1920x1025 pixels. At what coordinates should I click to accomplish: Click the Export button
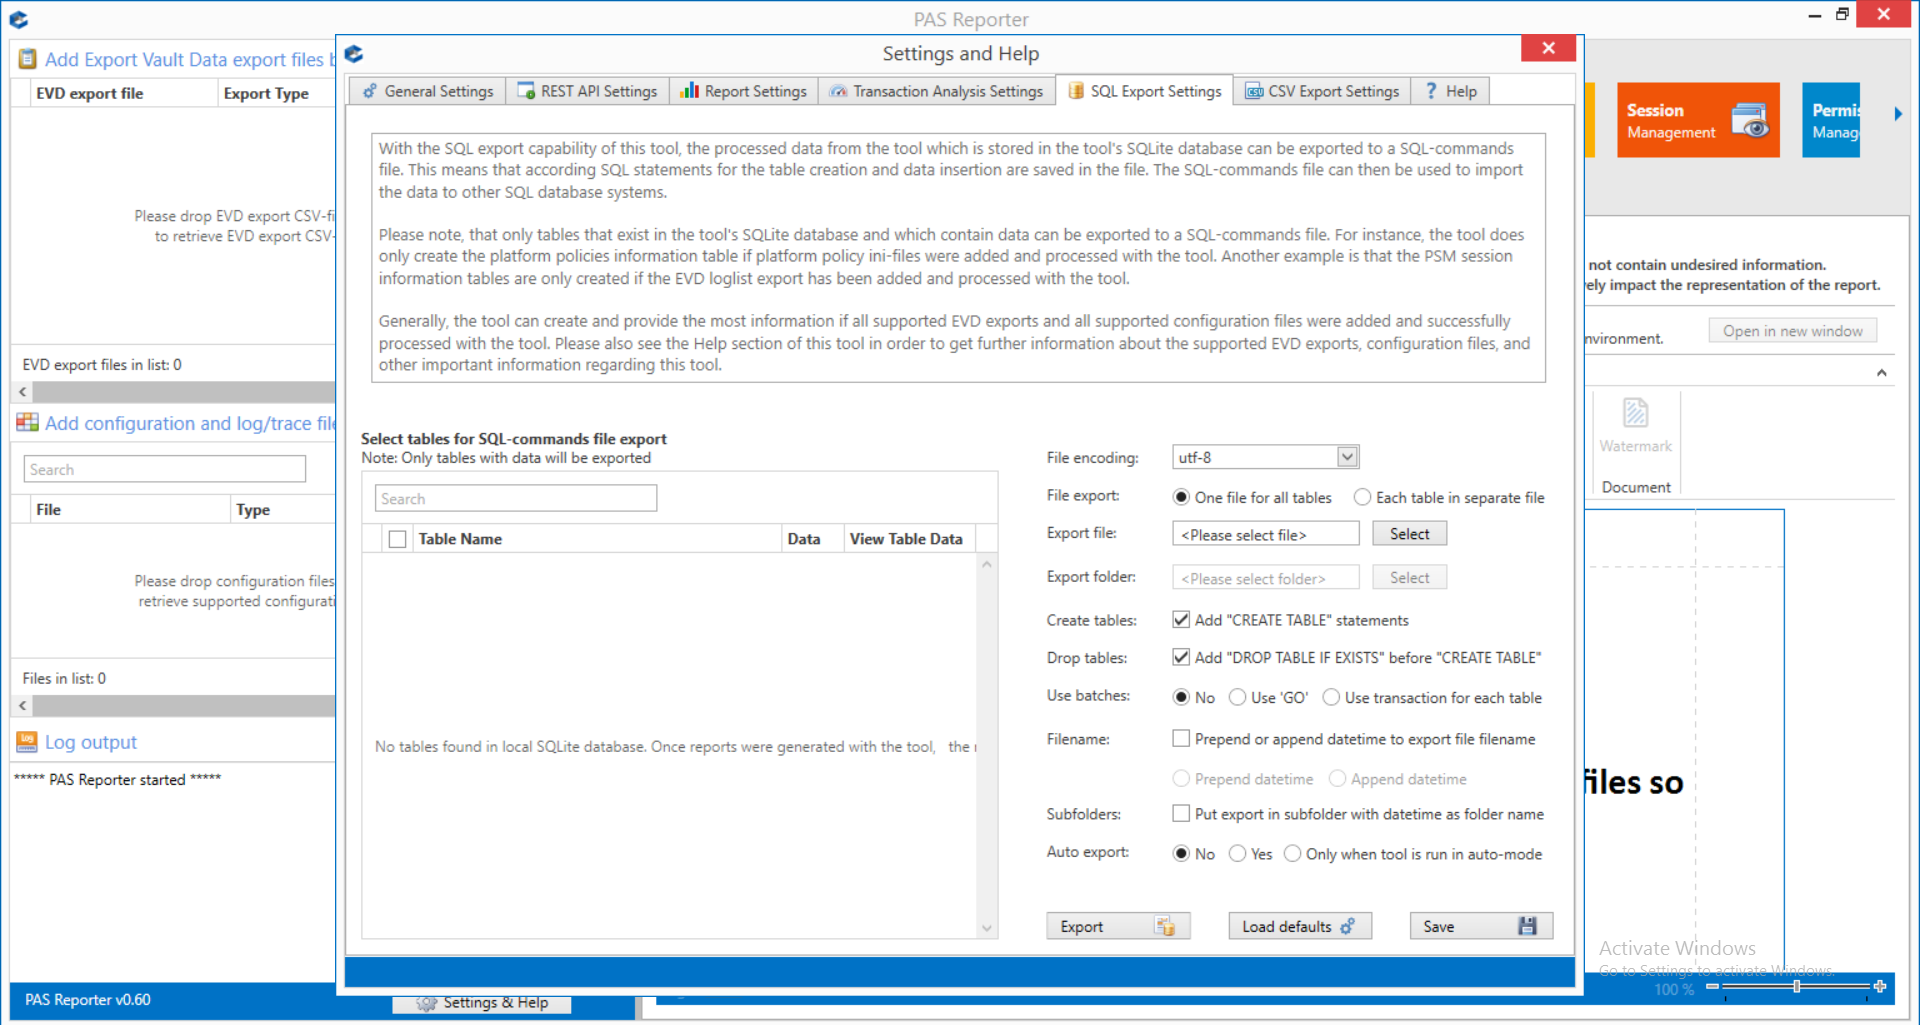click(x=1118, y=926)
